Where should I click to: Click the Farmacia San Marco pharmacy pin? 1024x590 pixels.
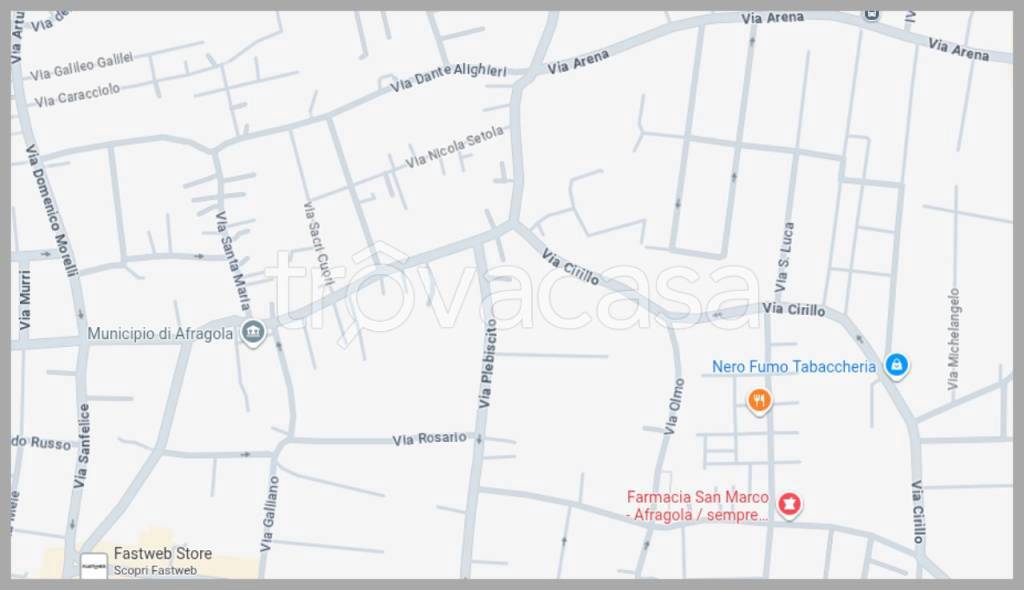(790, 504)
